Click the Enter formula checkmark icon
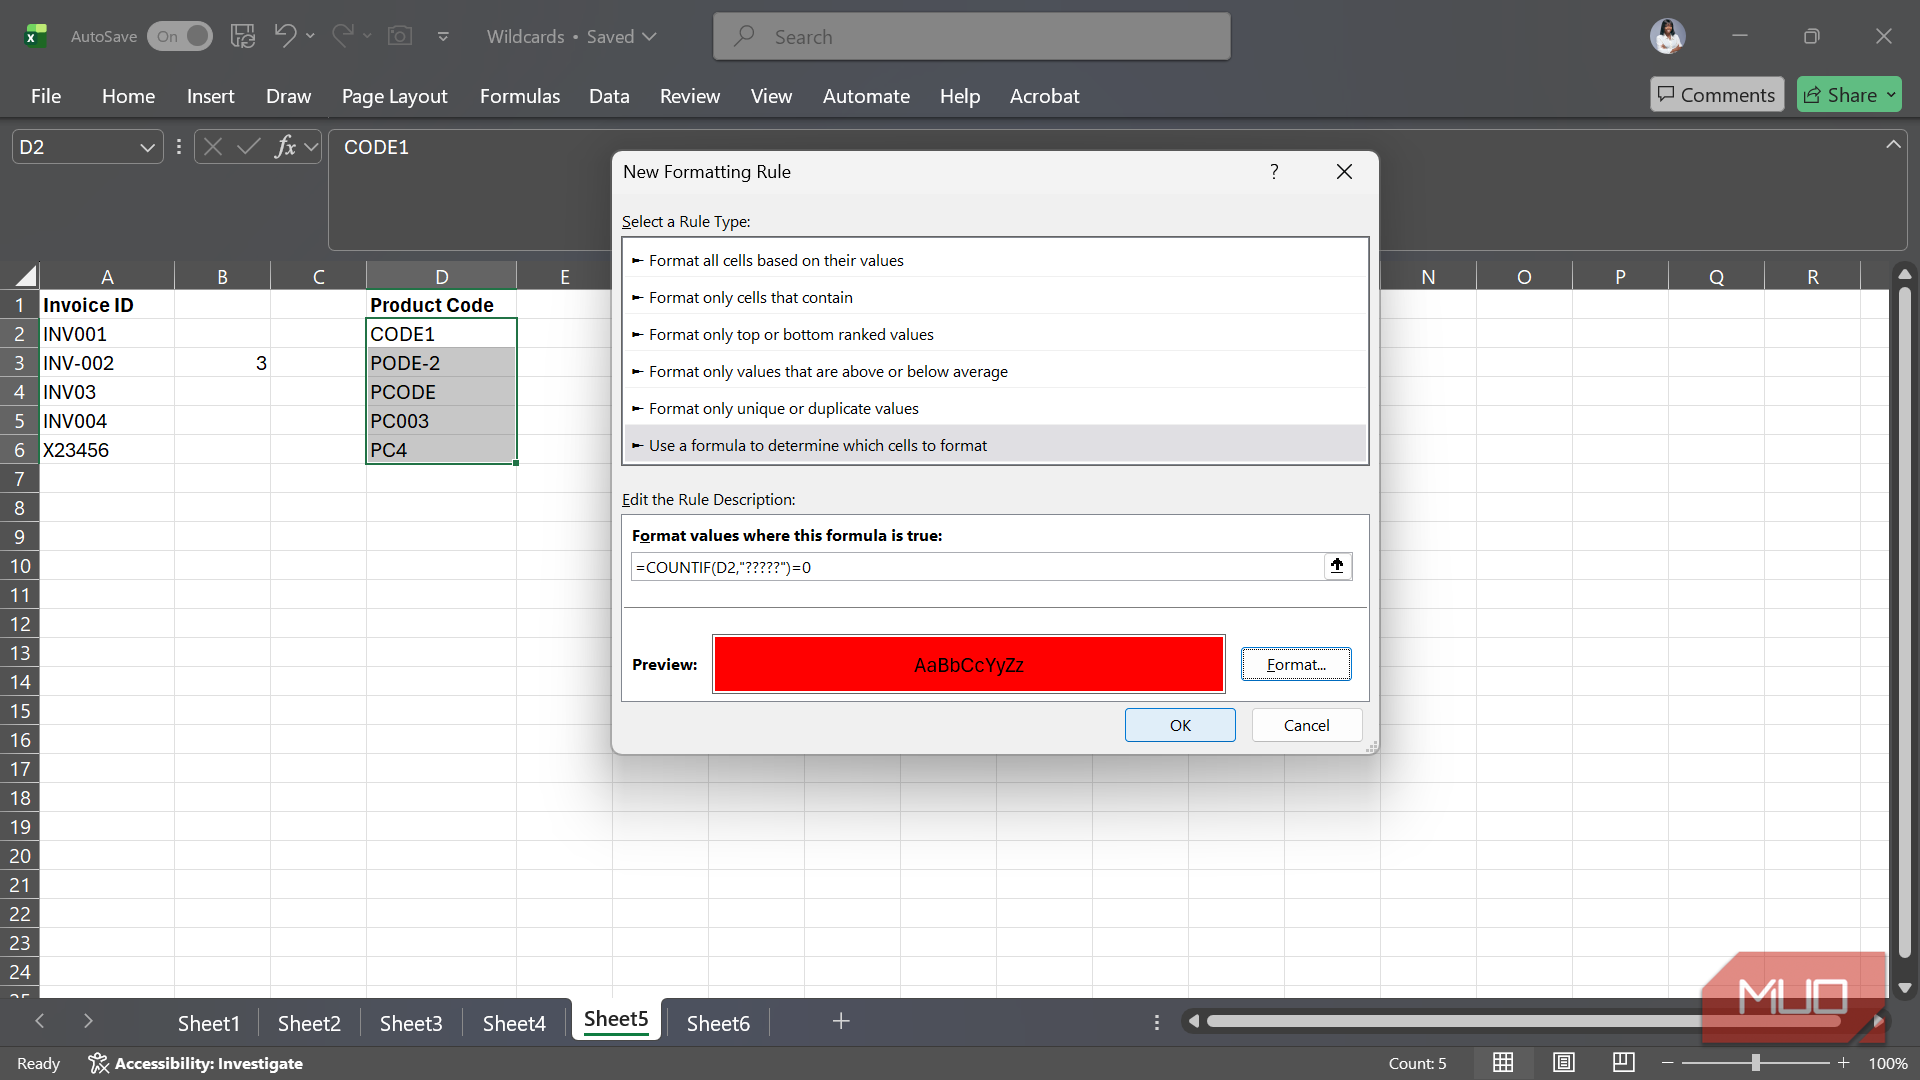 point(248,147)
